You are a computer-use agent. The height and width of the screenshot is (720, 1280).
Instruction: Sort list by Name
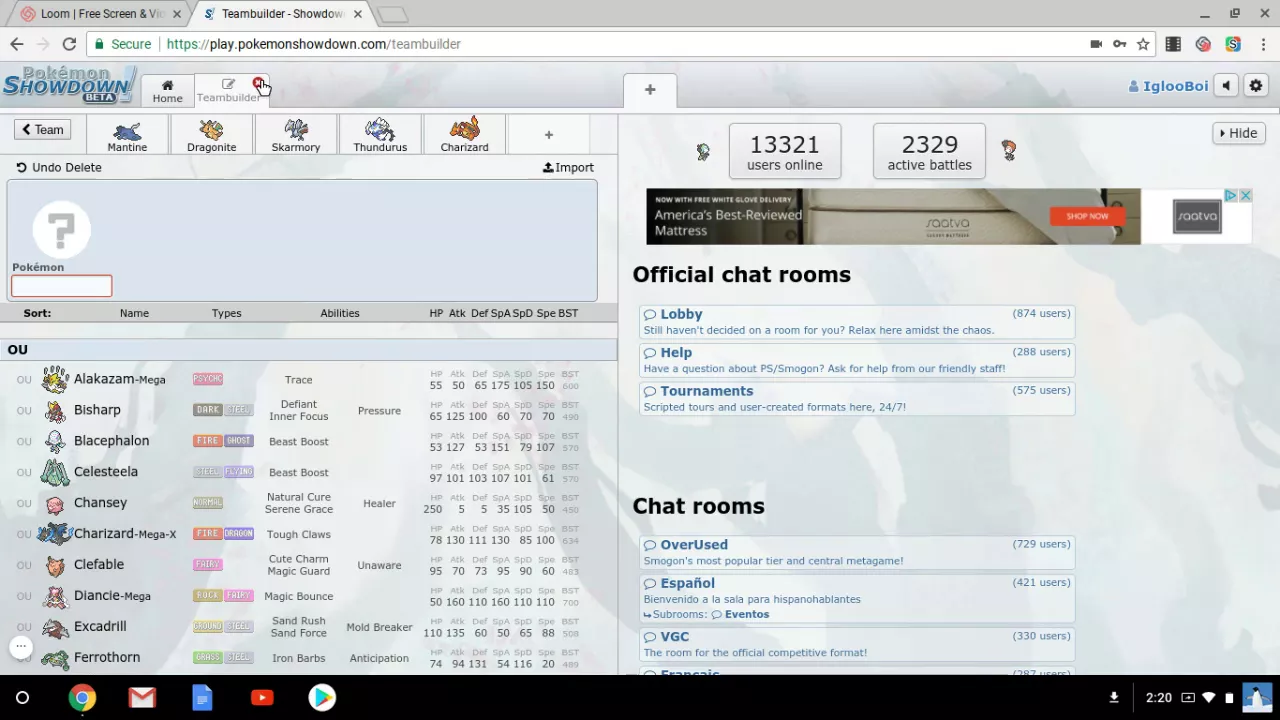(x=134, y=313)
